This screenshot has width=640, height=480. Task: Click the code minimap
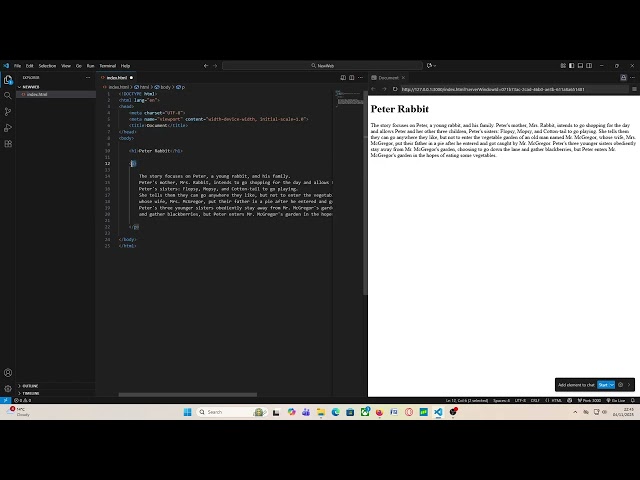point(349,99)
